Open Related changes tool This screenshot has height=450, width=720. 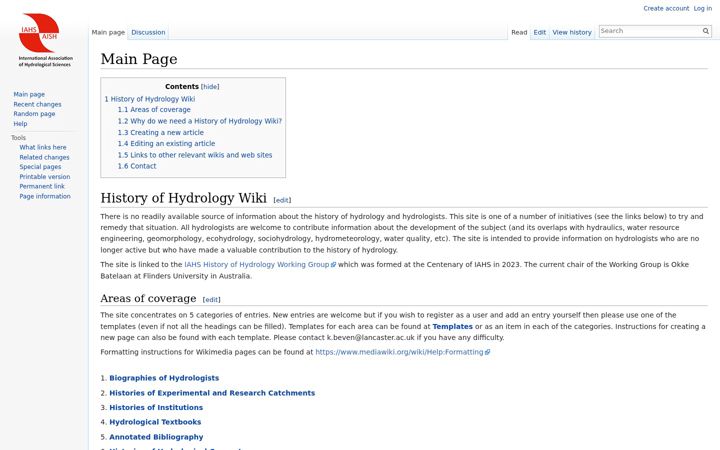click(44, 157)
